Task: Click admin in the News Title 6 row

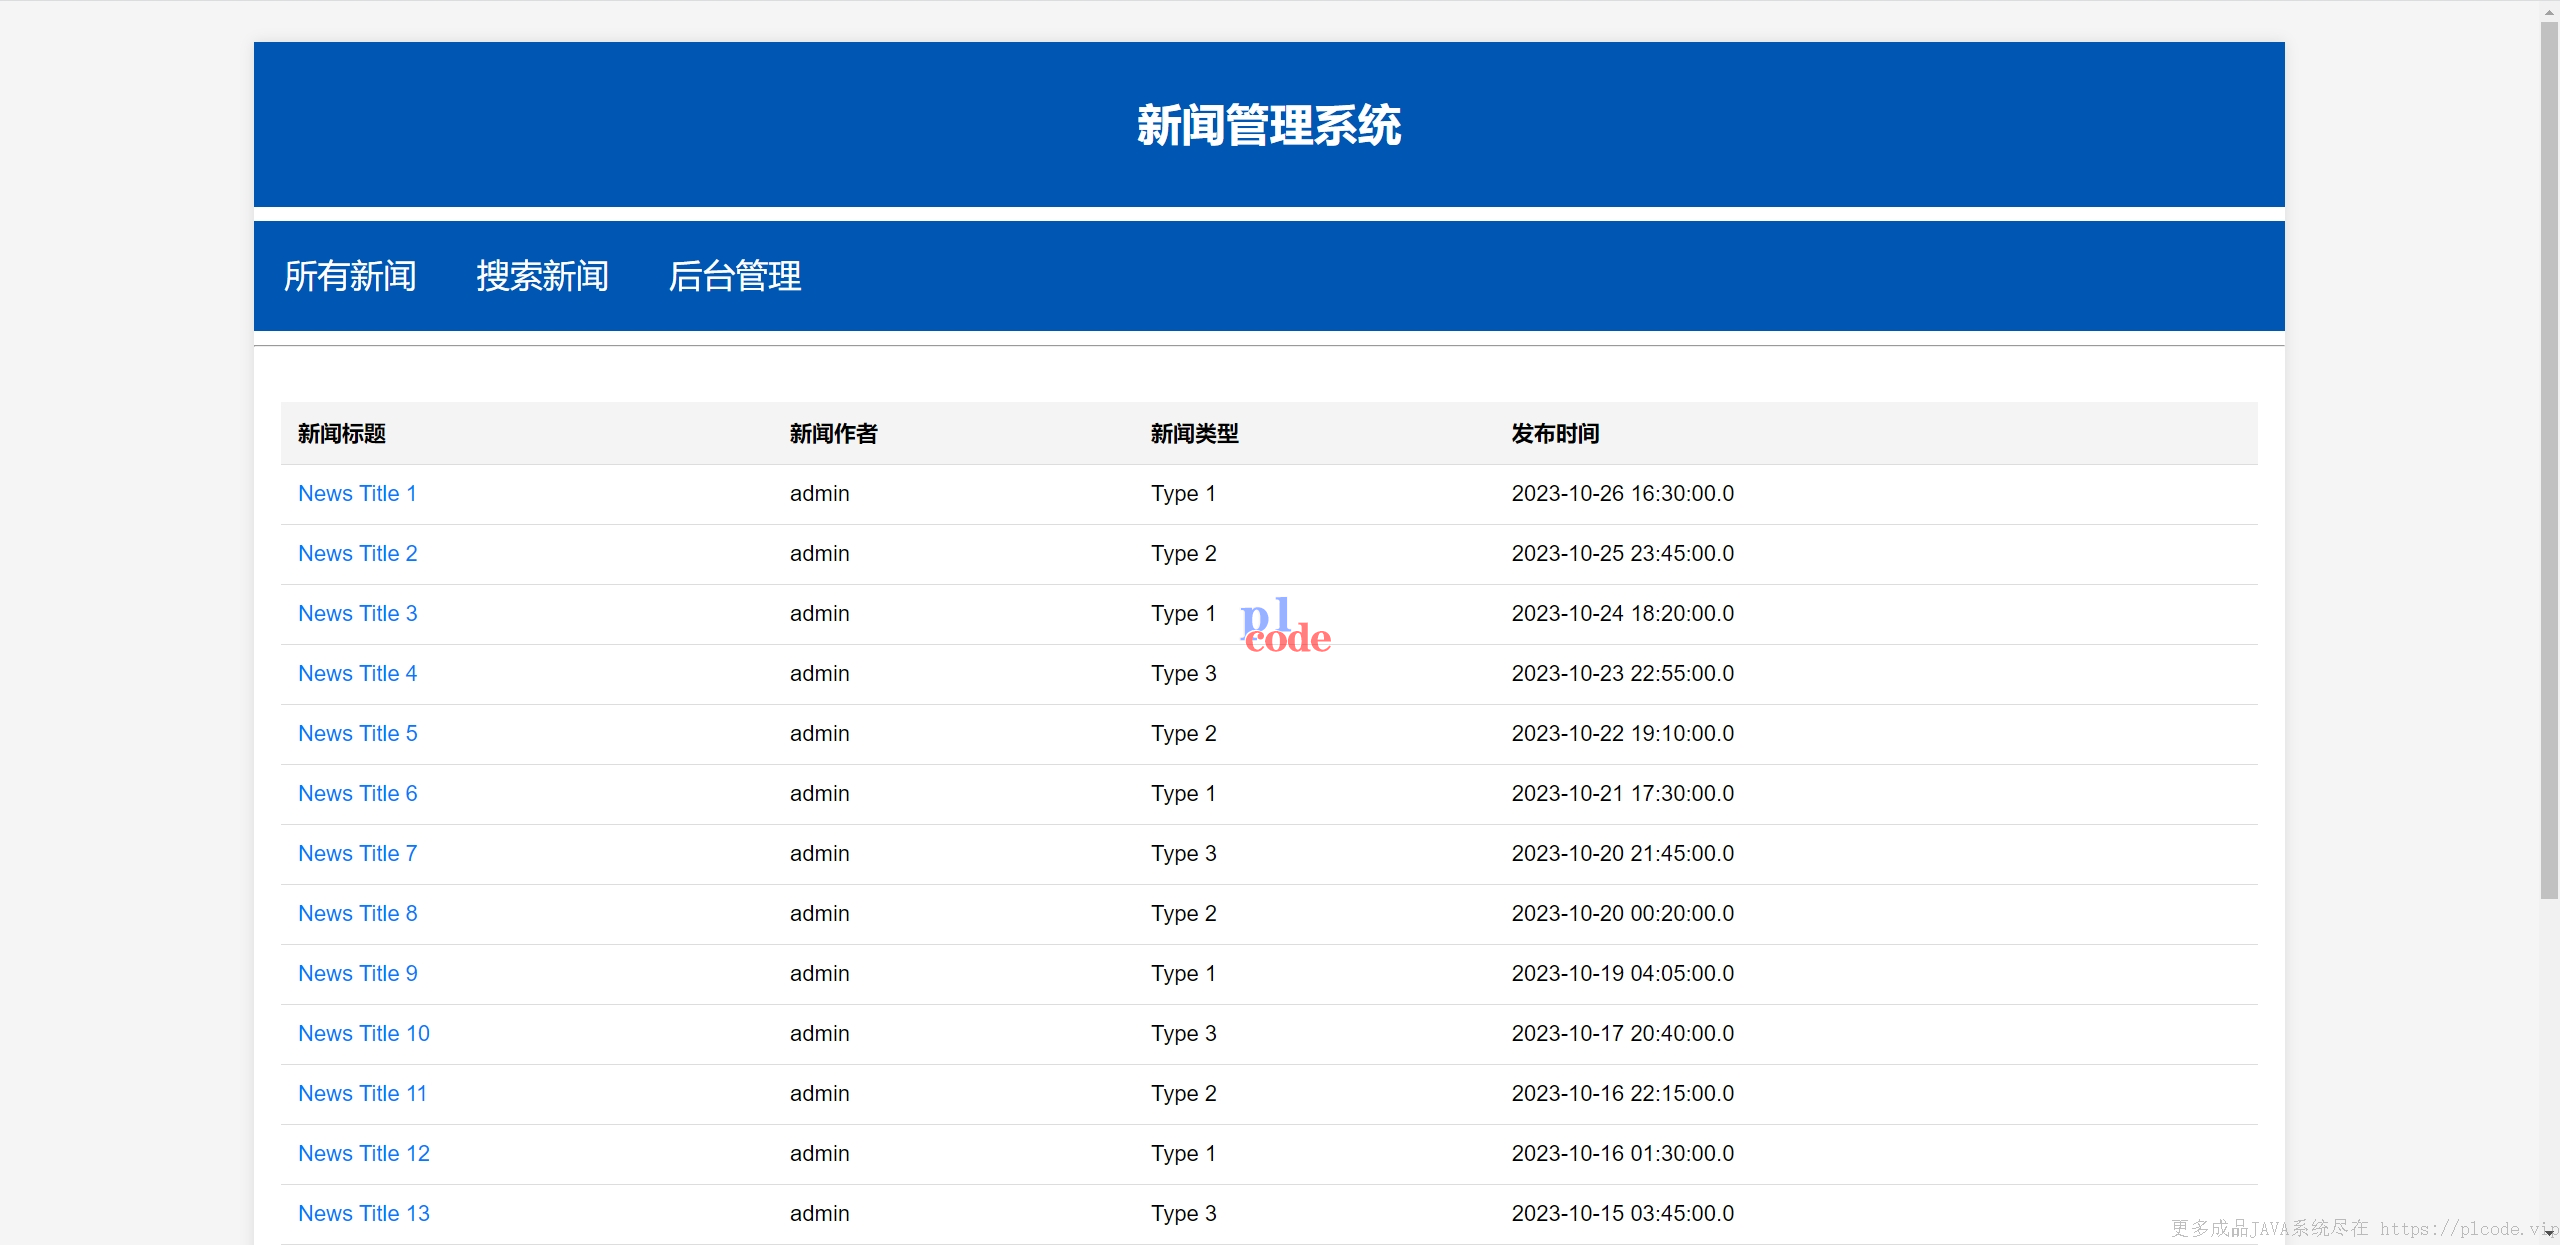Action: coord(820,794)
